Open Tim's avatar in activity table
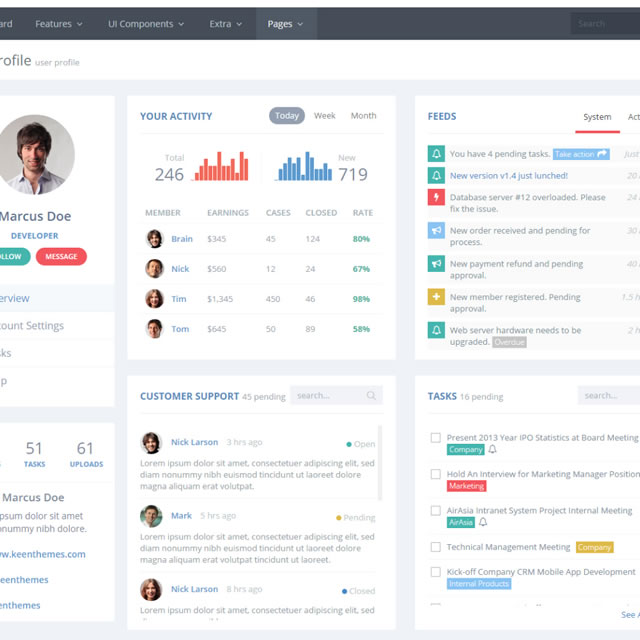This screenshot has height=640, width=640. [154, 299]
